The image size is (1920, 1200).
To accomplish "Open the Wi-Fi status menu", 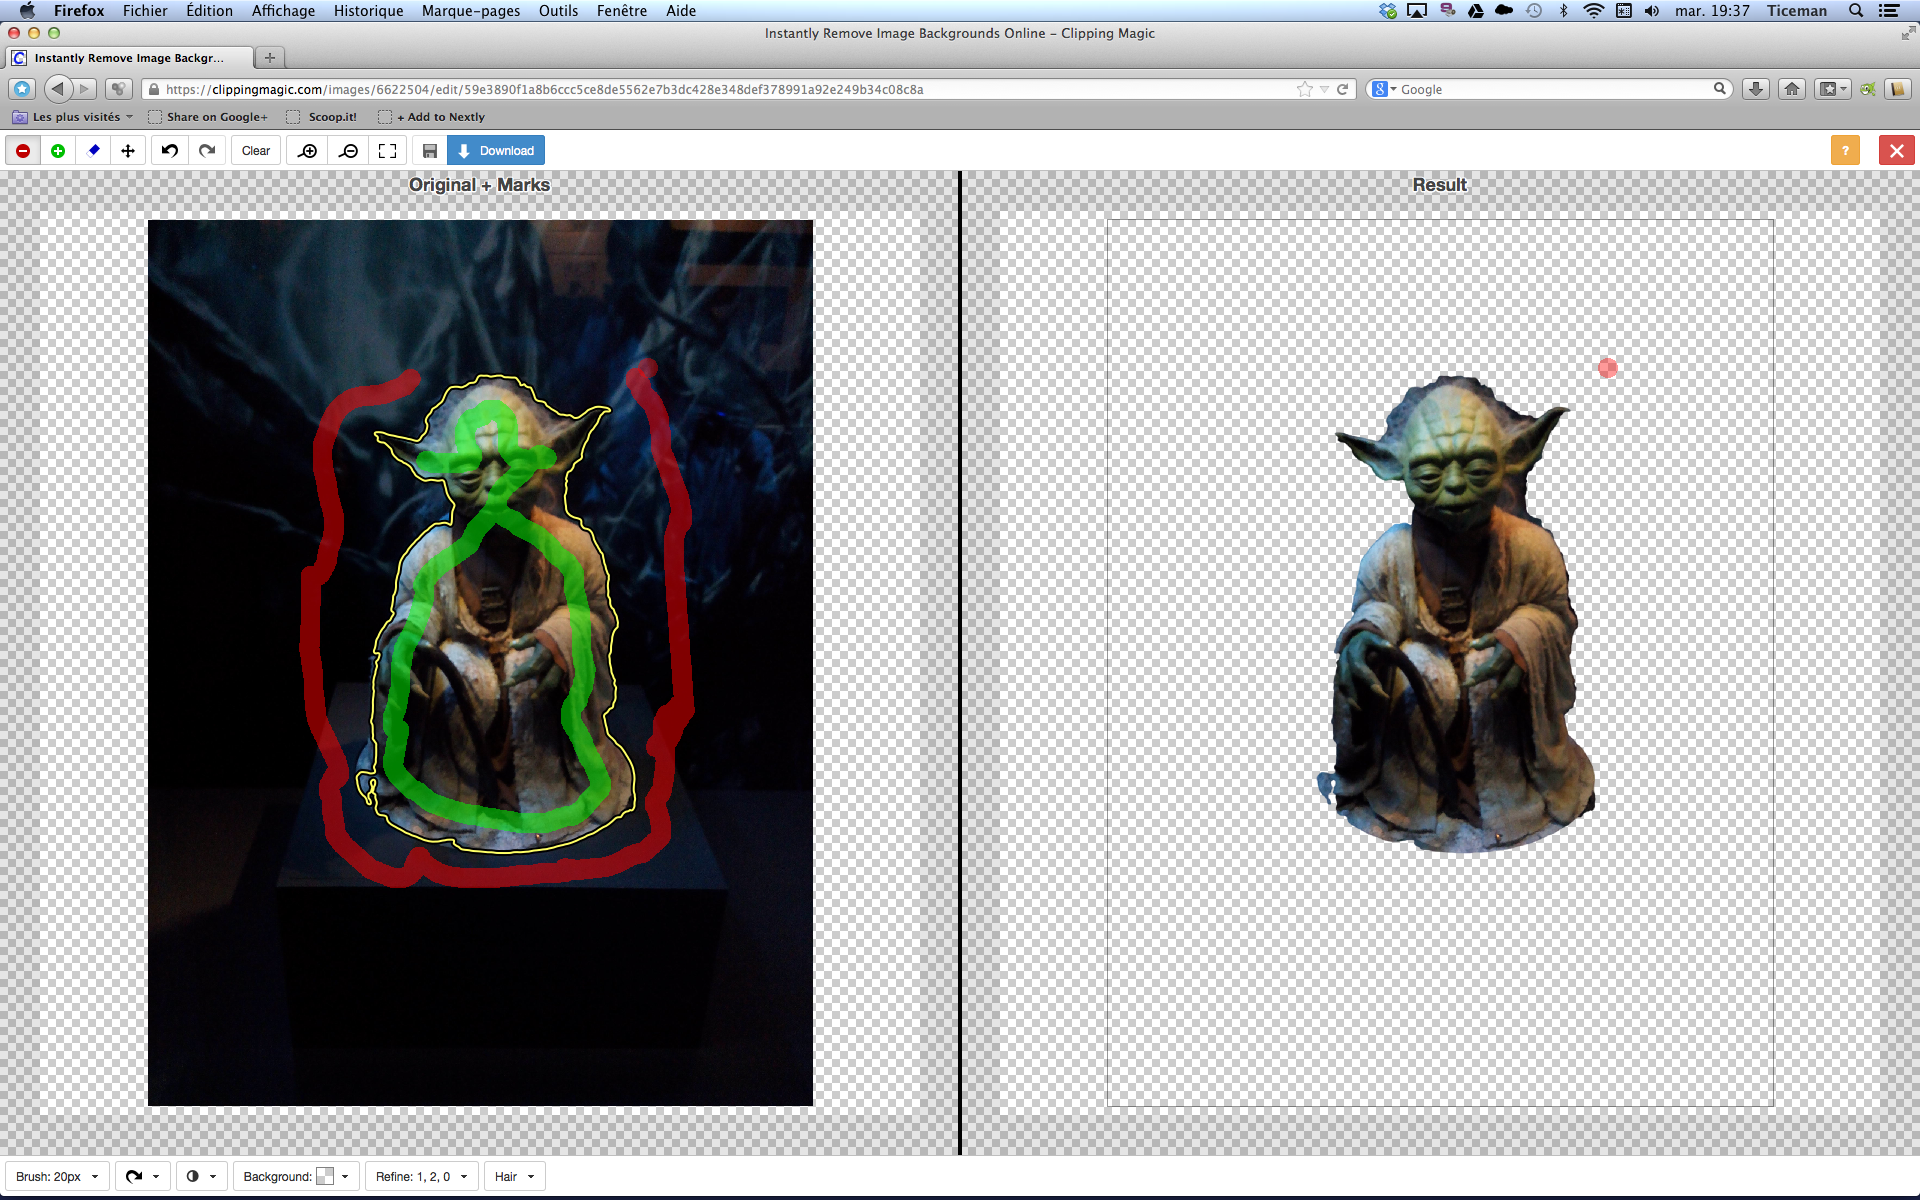I will (x=1594, y=11).
